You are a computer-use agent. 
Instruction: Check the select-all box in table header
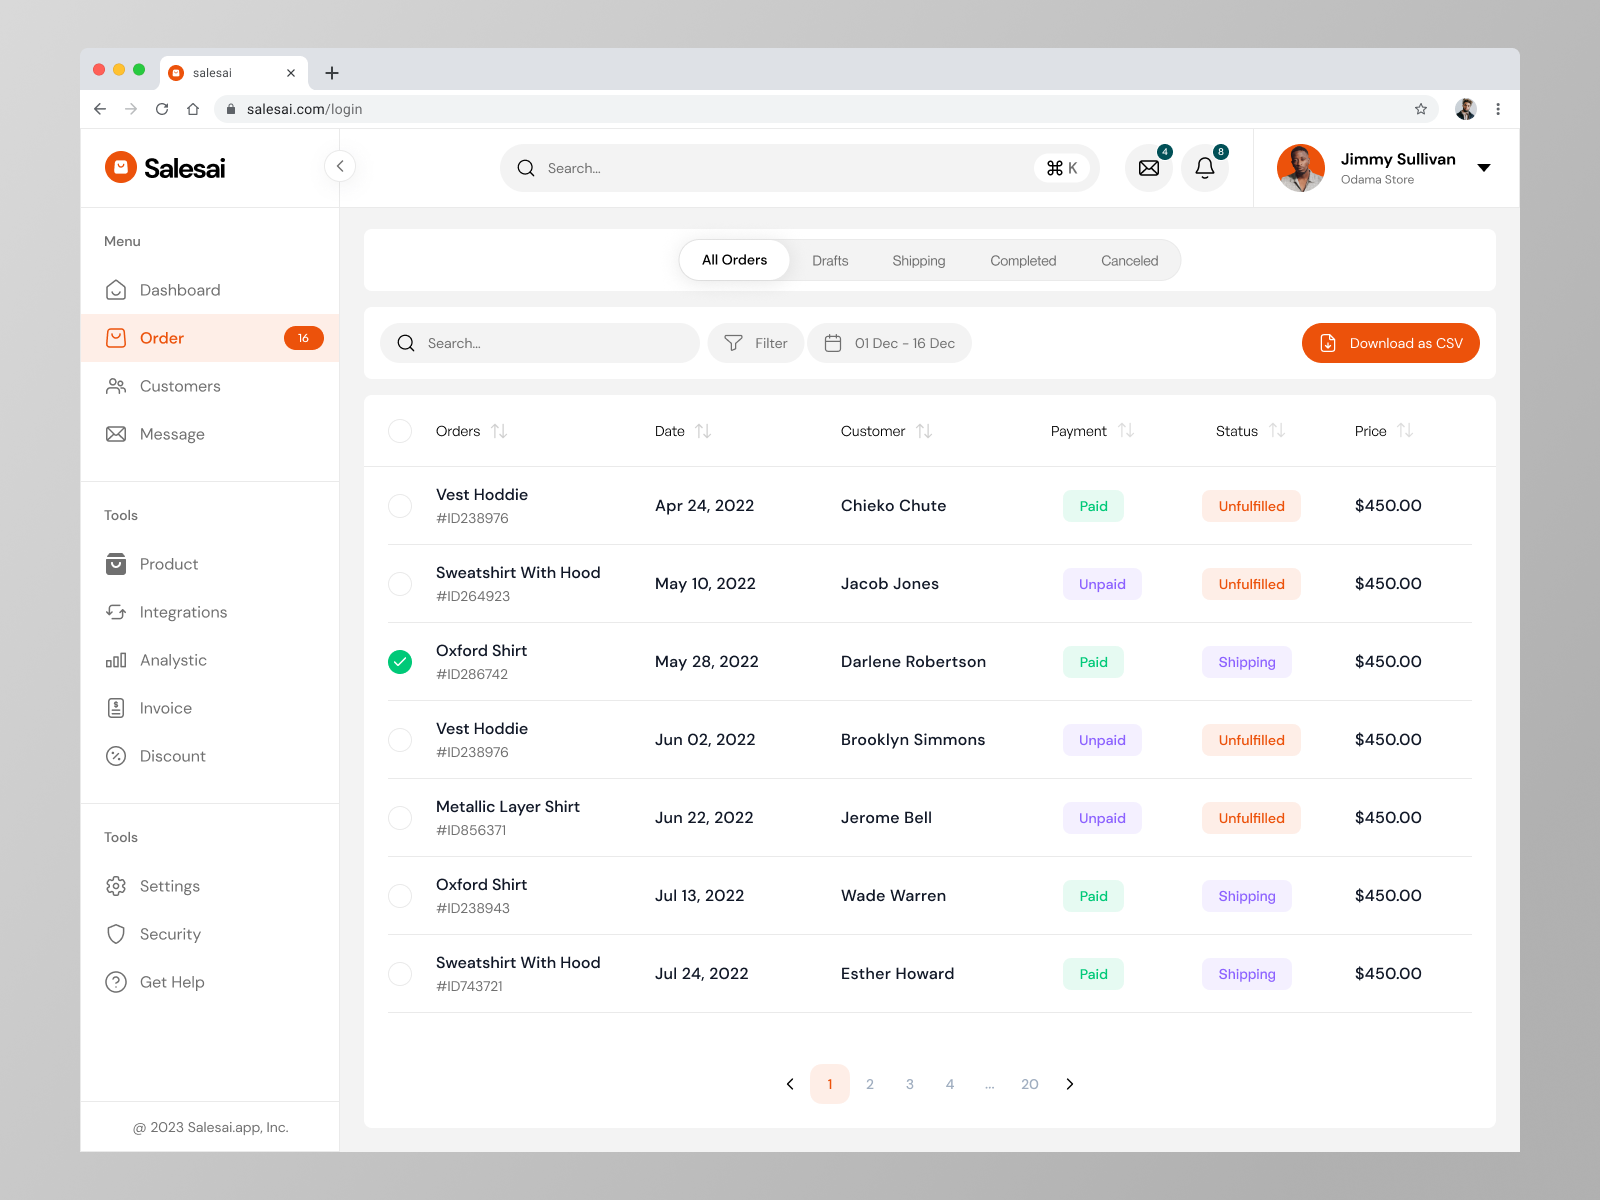point(400,431)
